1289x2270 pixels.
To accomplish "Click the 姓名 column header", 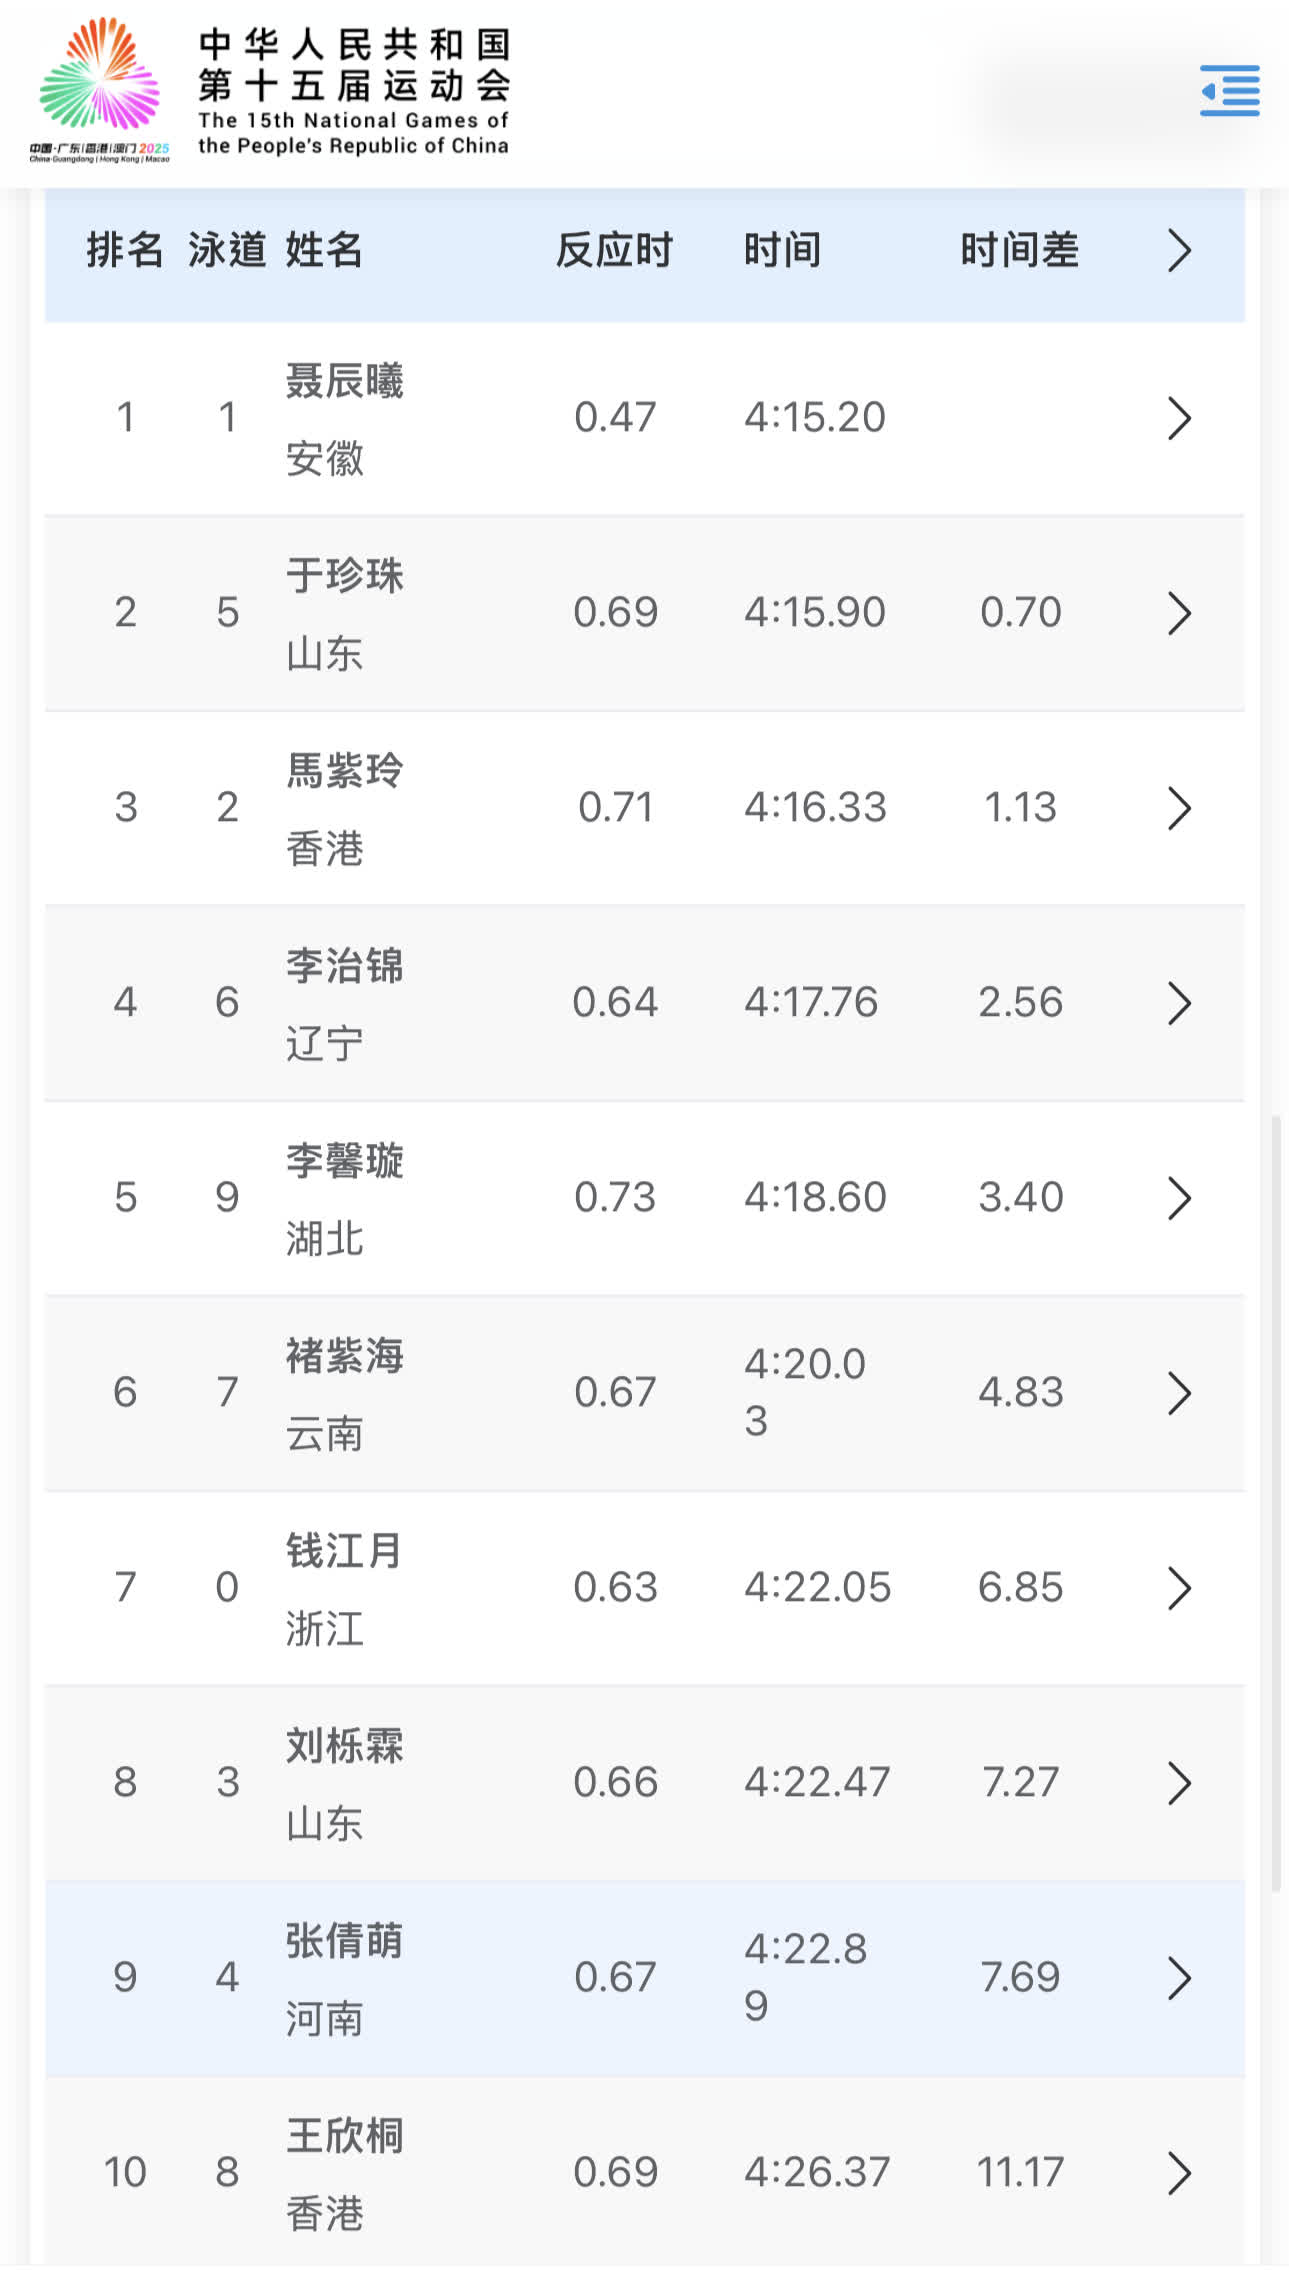I will click(324, 250).
